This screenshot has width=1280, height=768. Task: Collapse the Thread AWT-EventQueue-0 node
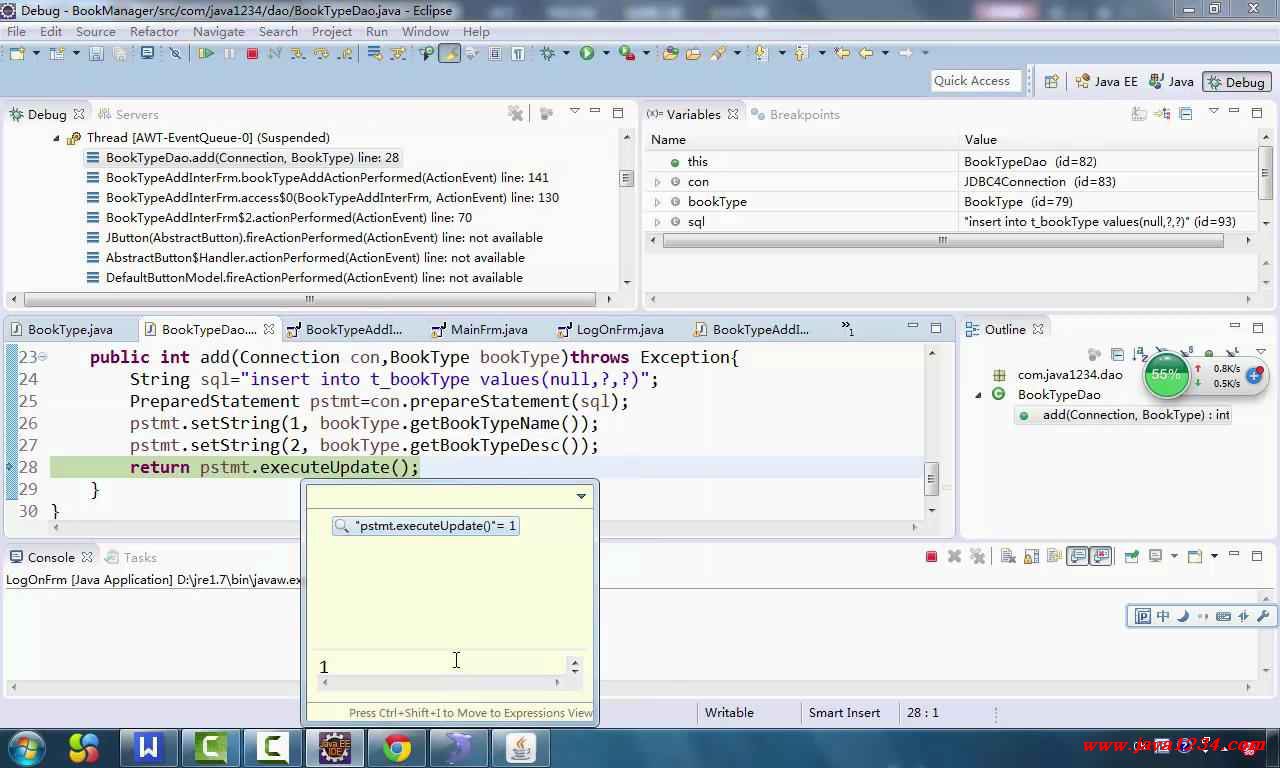coord(57,138)
